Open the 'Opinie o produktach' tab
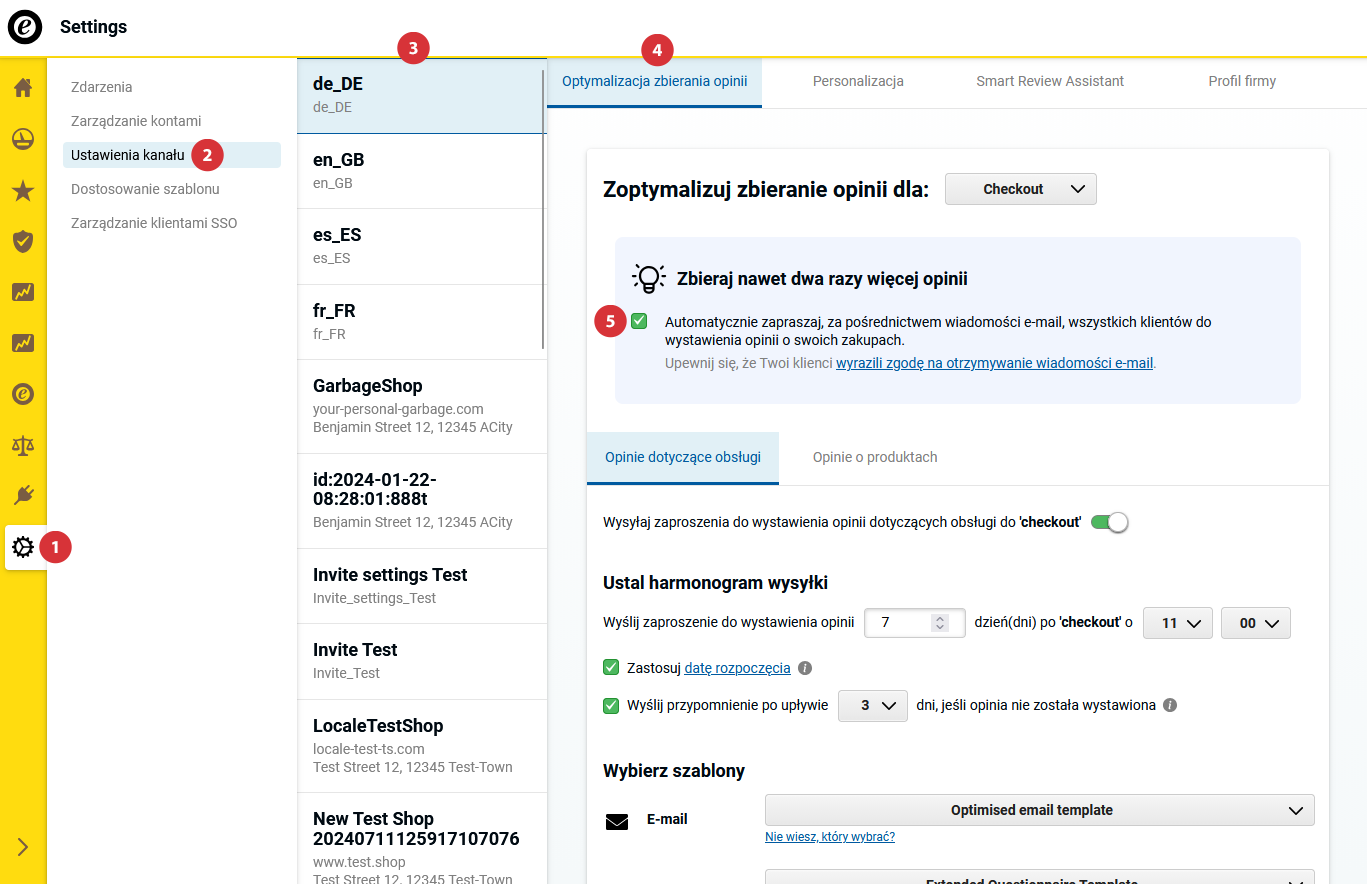This screenshot has height=884, width=1367. 875,457
